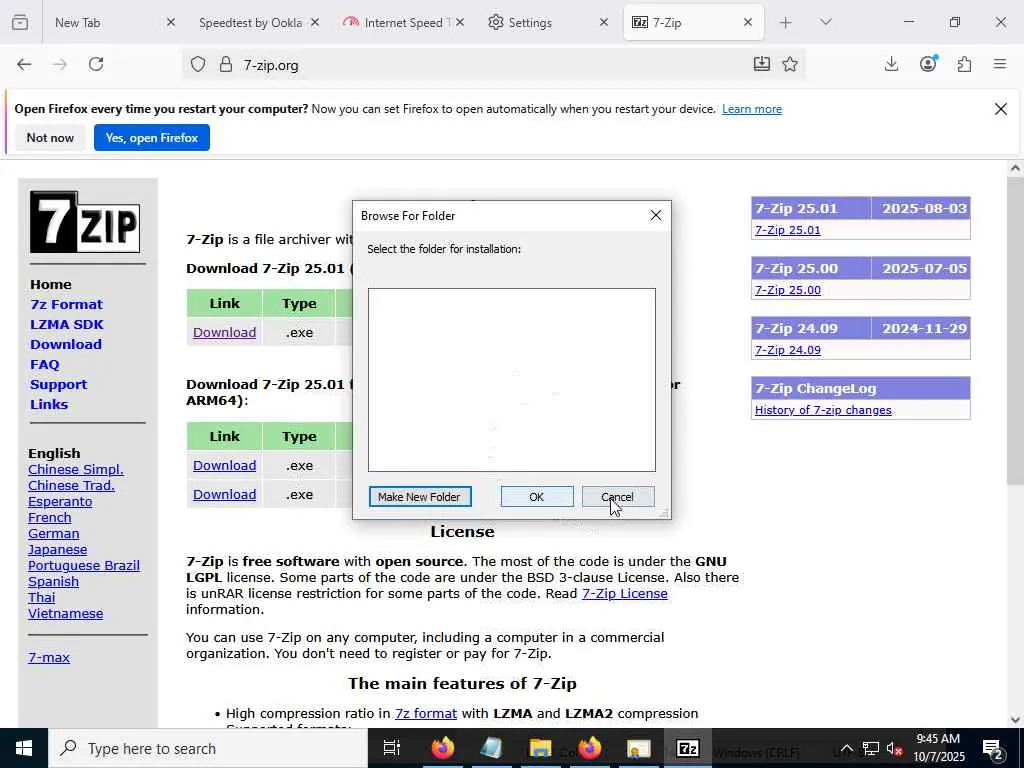Close the Settings tab
Image resolution: width=1024 pixels, height=768 pixels.
603,22
